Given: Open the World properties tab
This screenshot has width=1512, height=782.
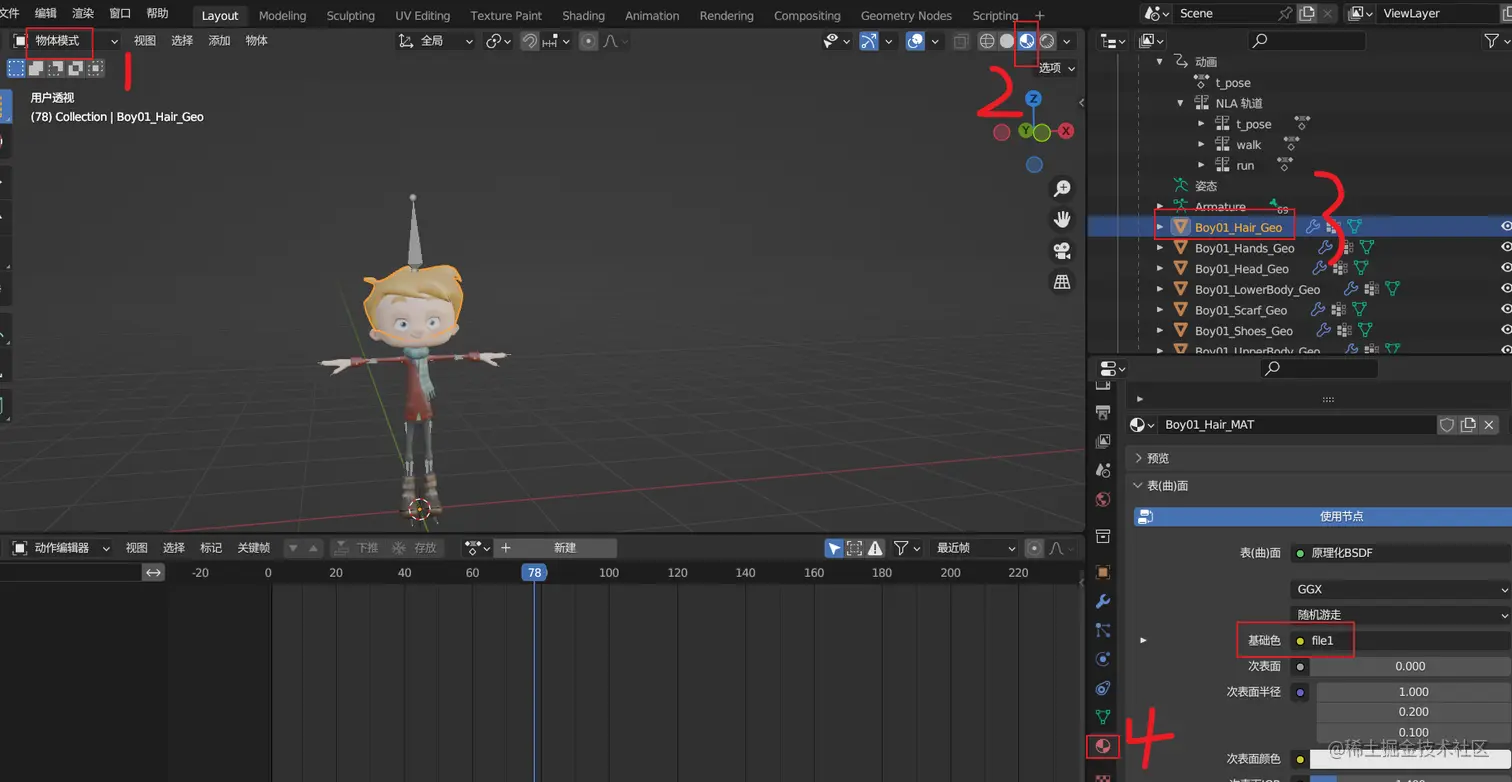Looking at the screenshot, I should (x=1102, y=499).
